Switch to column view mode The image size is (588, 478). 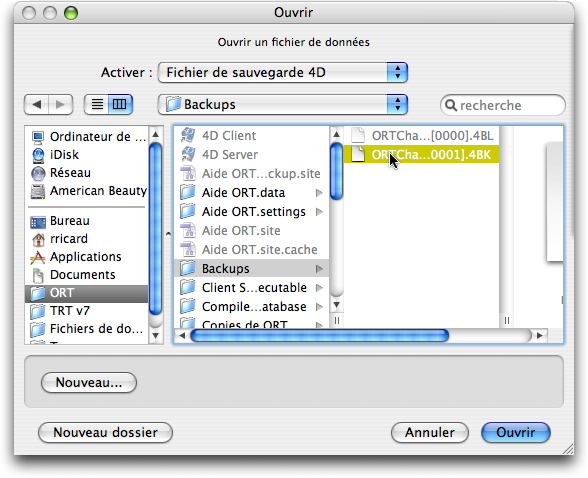click(x=120, y=104)
